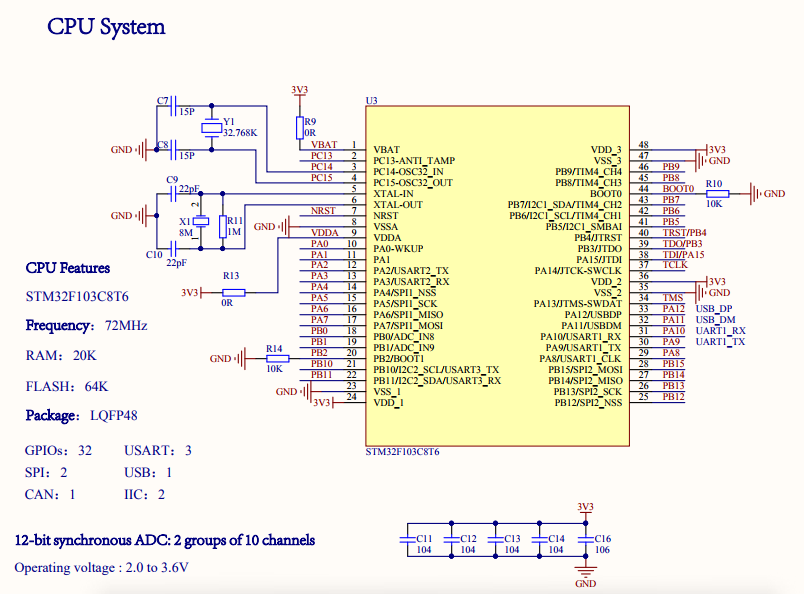
Task: Select the XTAL-IN pin name
Action: click(x=393, y=193)
